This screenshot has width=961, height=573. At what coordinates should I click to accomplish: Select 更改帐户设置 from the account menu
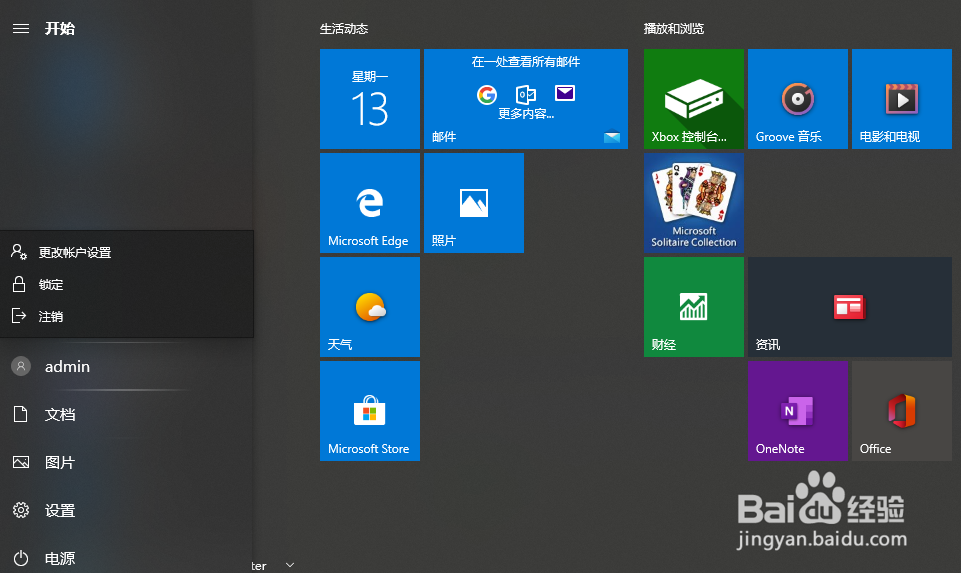click(127, 252)
